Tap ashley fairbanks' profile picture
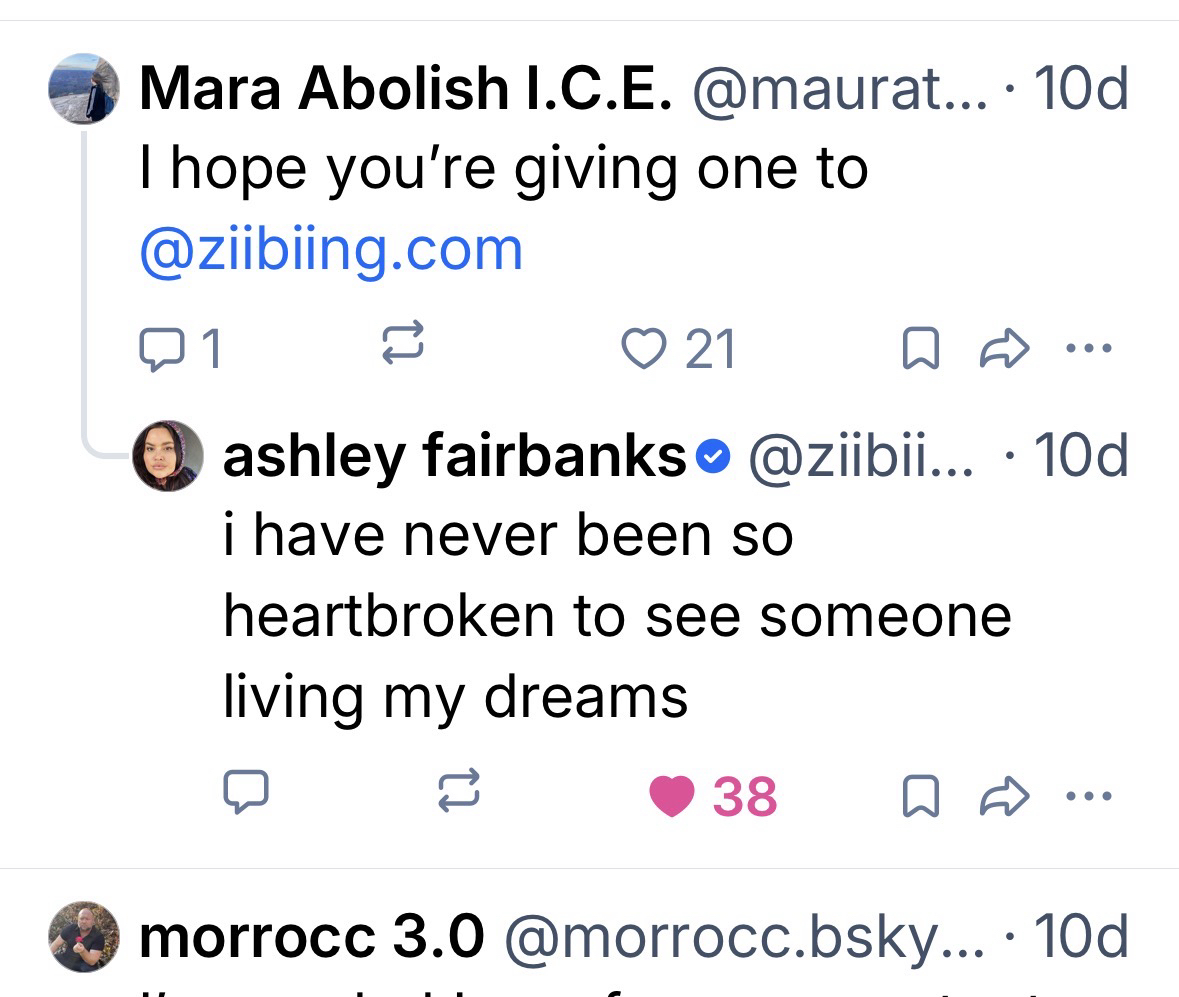The image size is (1179, 997). coord(168,456)
